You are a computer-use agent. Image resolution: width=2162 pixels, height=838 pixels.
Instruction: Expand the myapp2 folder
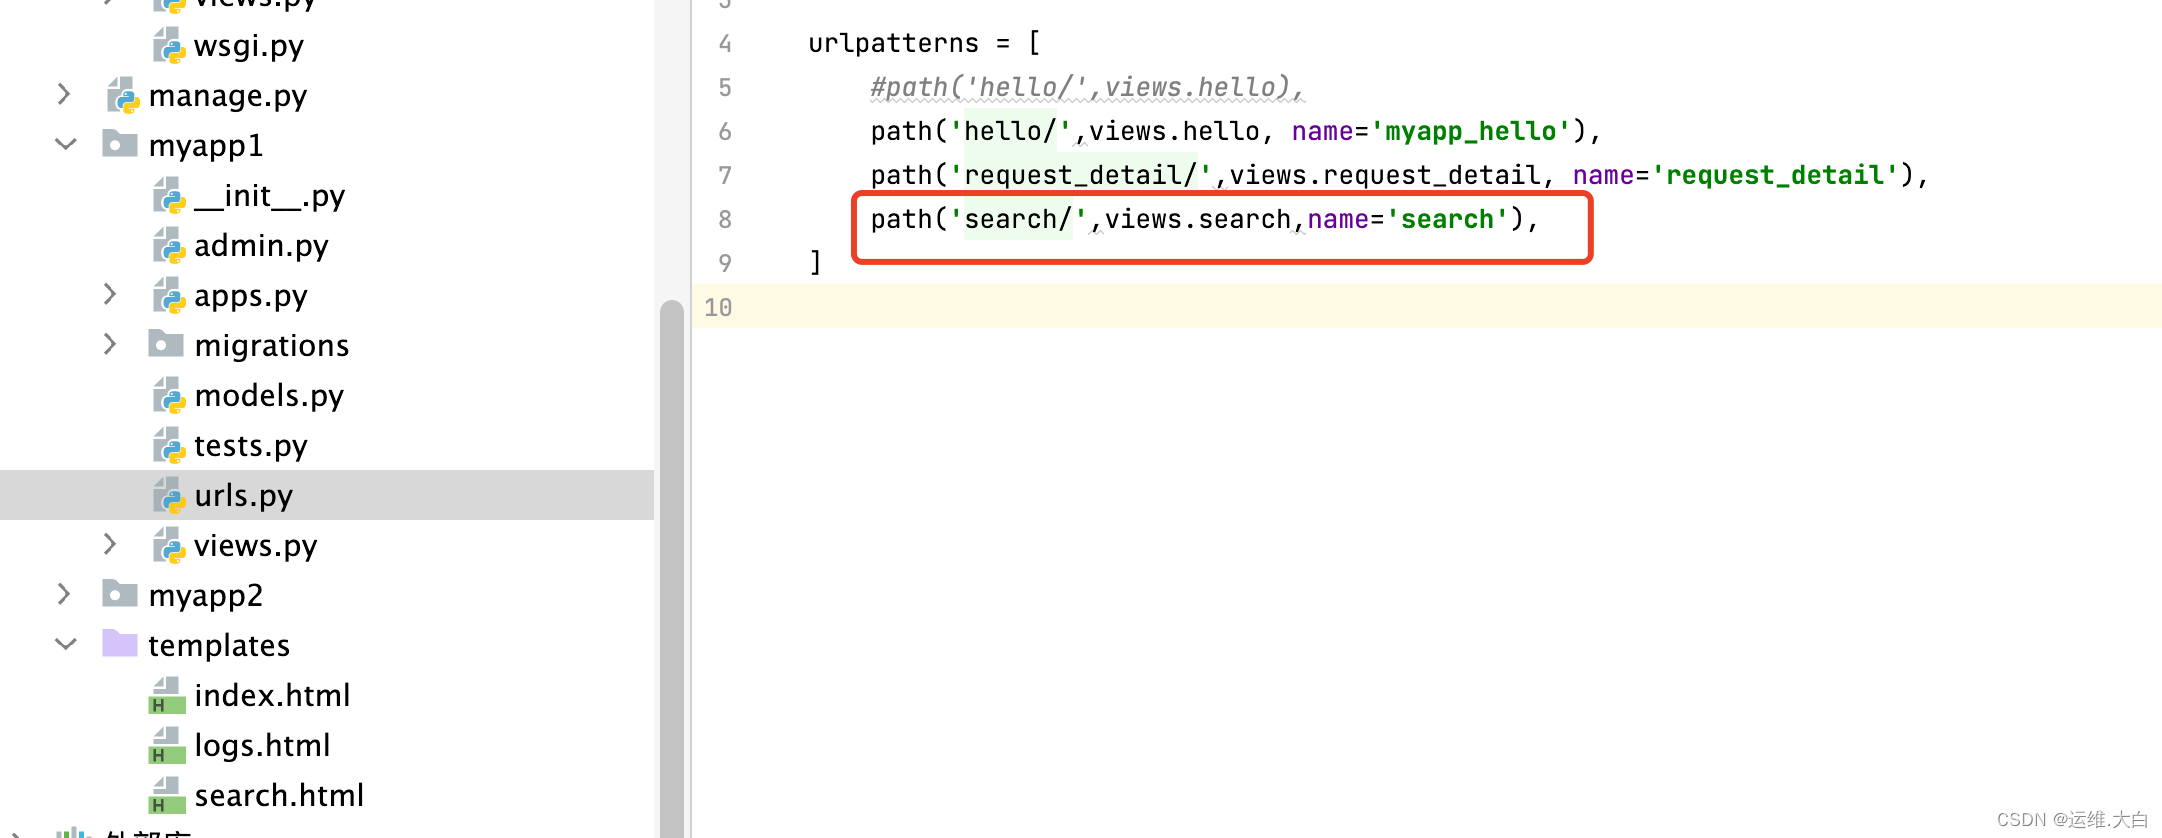(x=64, y=594)
